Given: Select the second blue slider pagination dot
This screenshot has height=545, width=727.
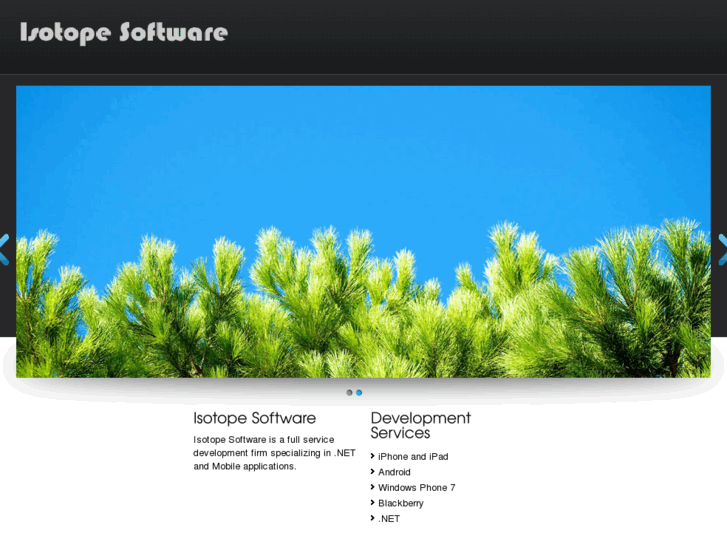Looking at the screenshot, I should 359,393.
